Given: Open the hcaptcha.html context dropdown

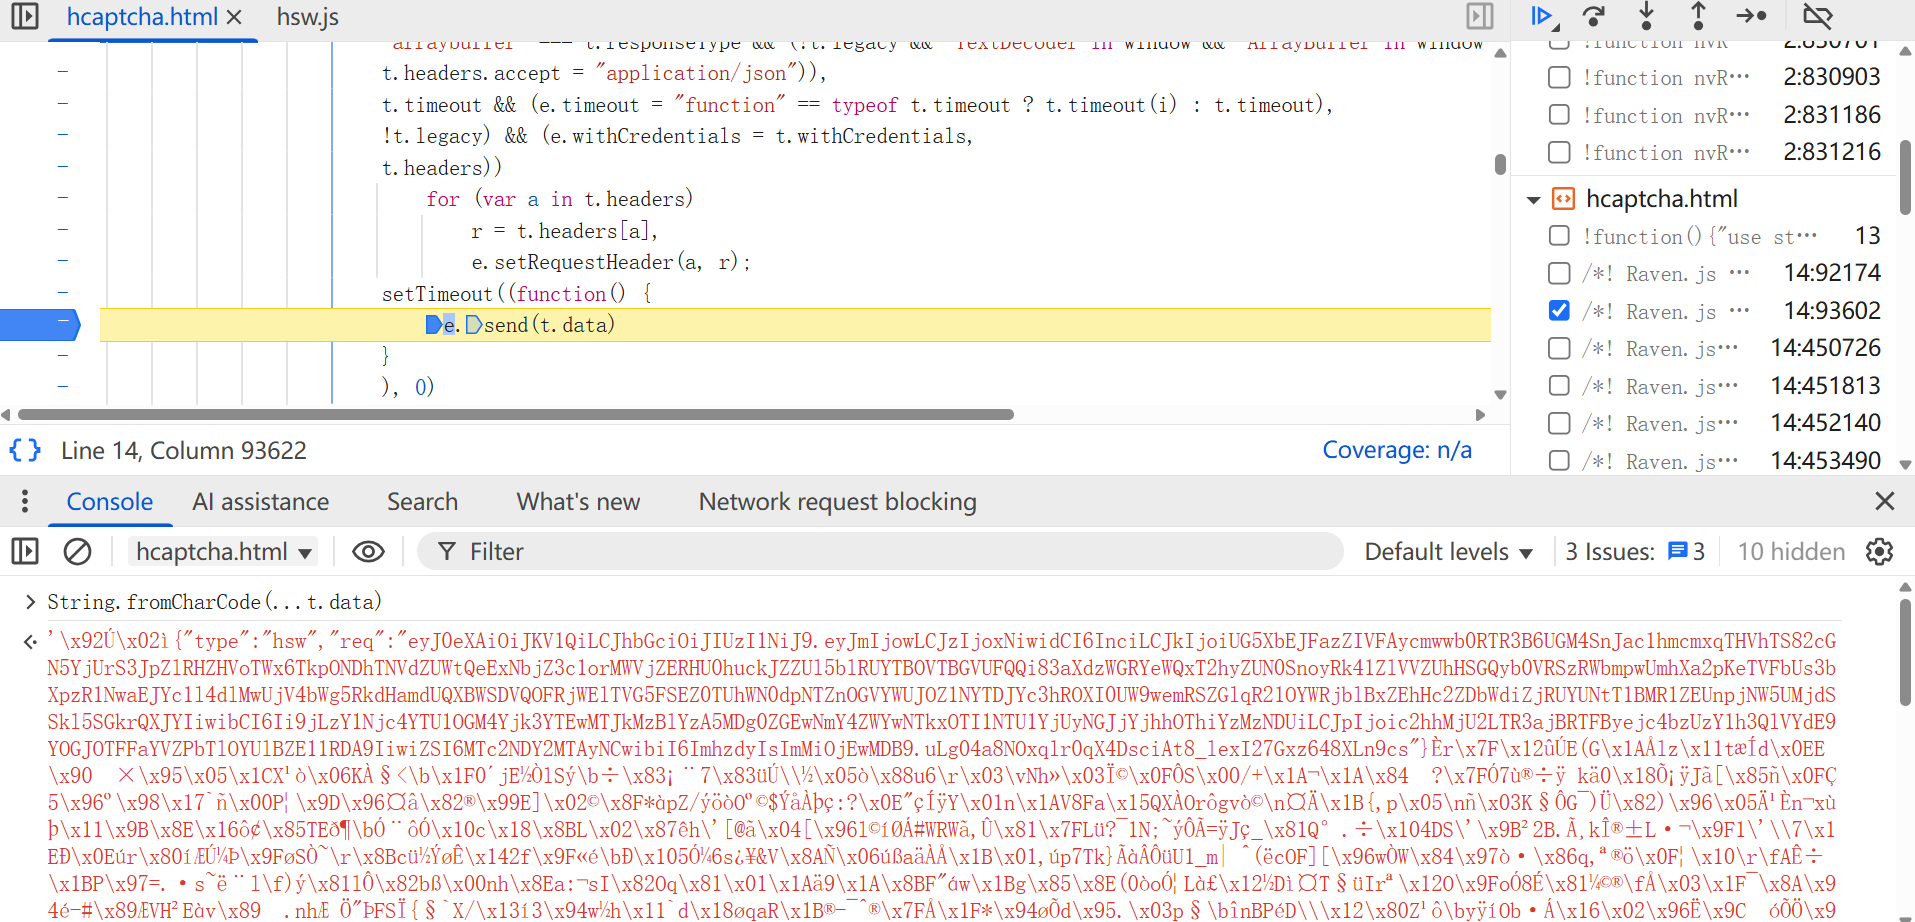Looking at the screenshot, I should click(x=224, y=552).
